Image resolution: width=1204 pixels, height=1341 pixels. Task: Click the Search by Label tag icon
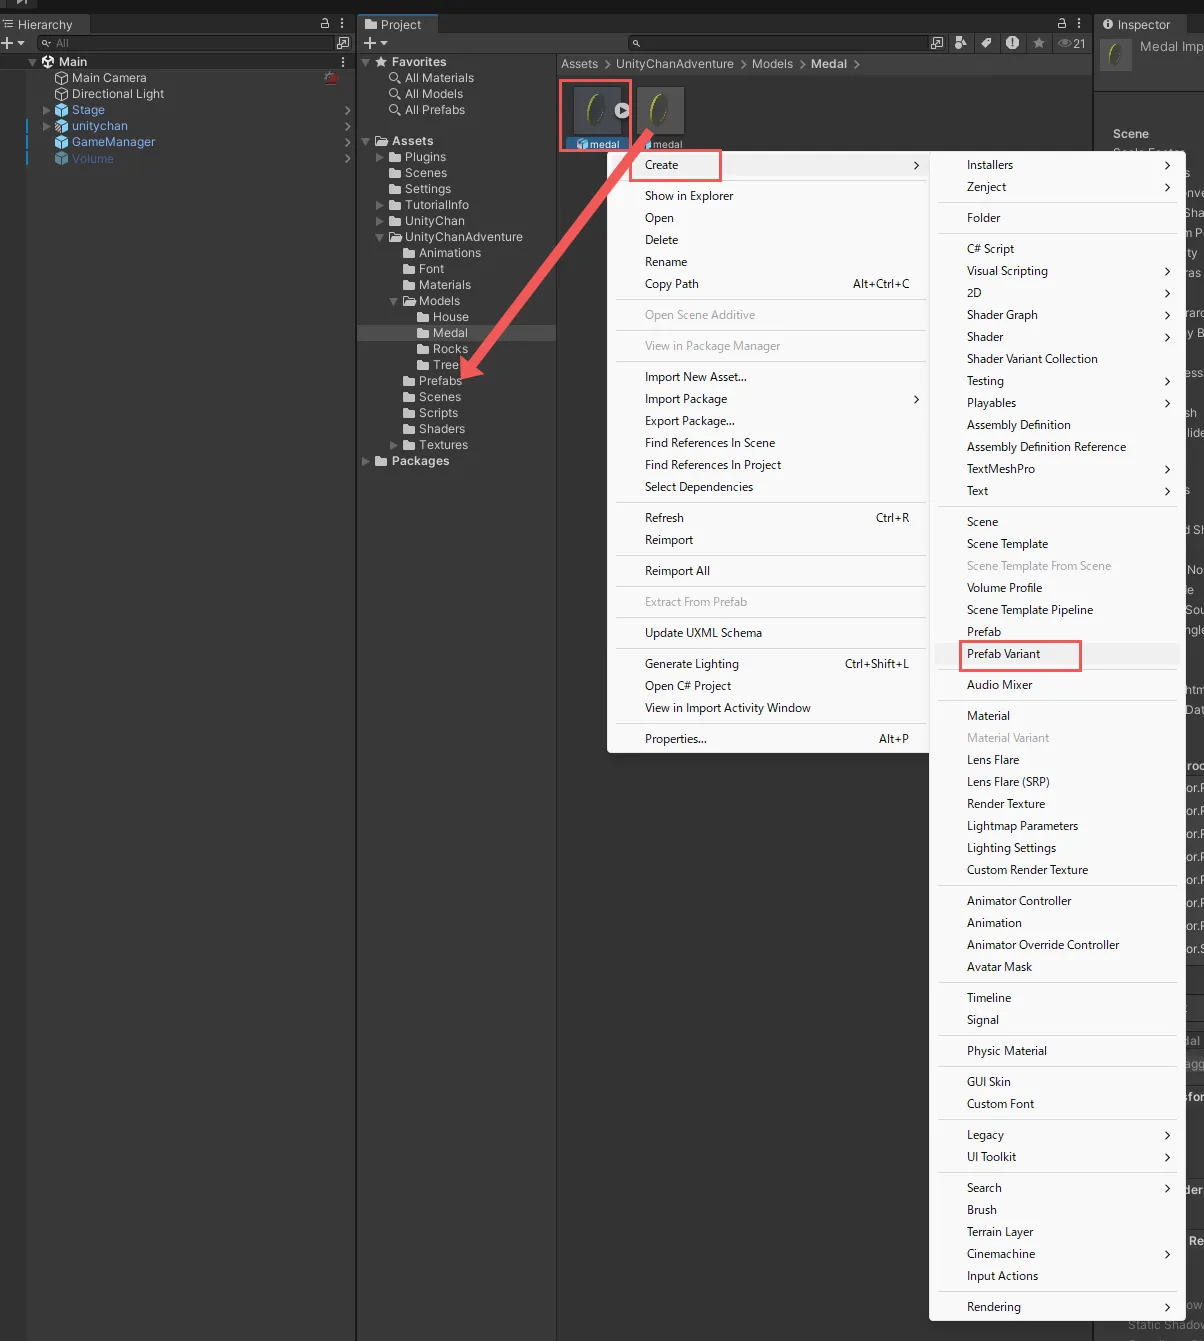coord(986,43)
